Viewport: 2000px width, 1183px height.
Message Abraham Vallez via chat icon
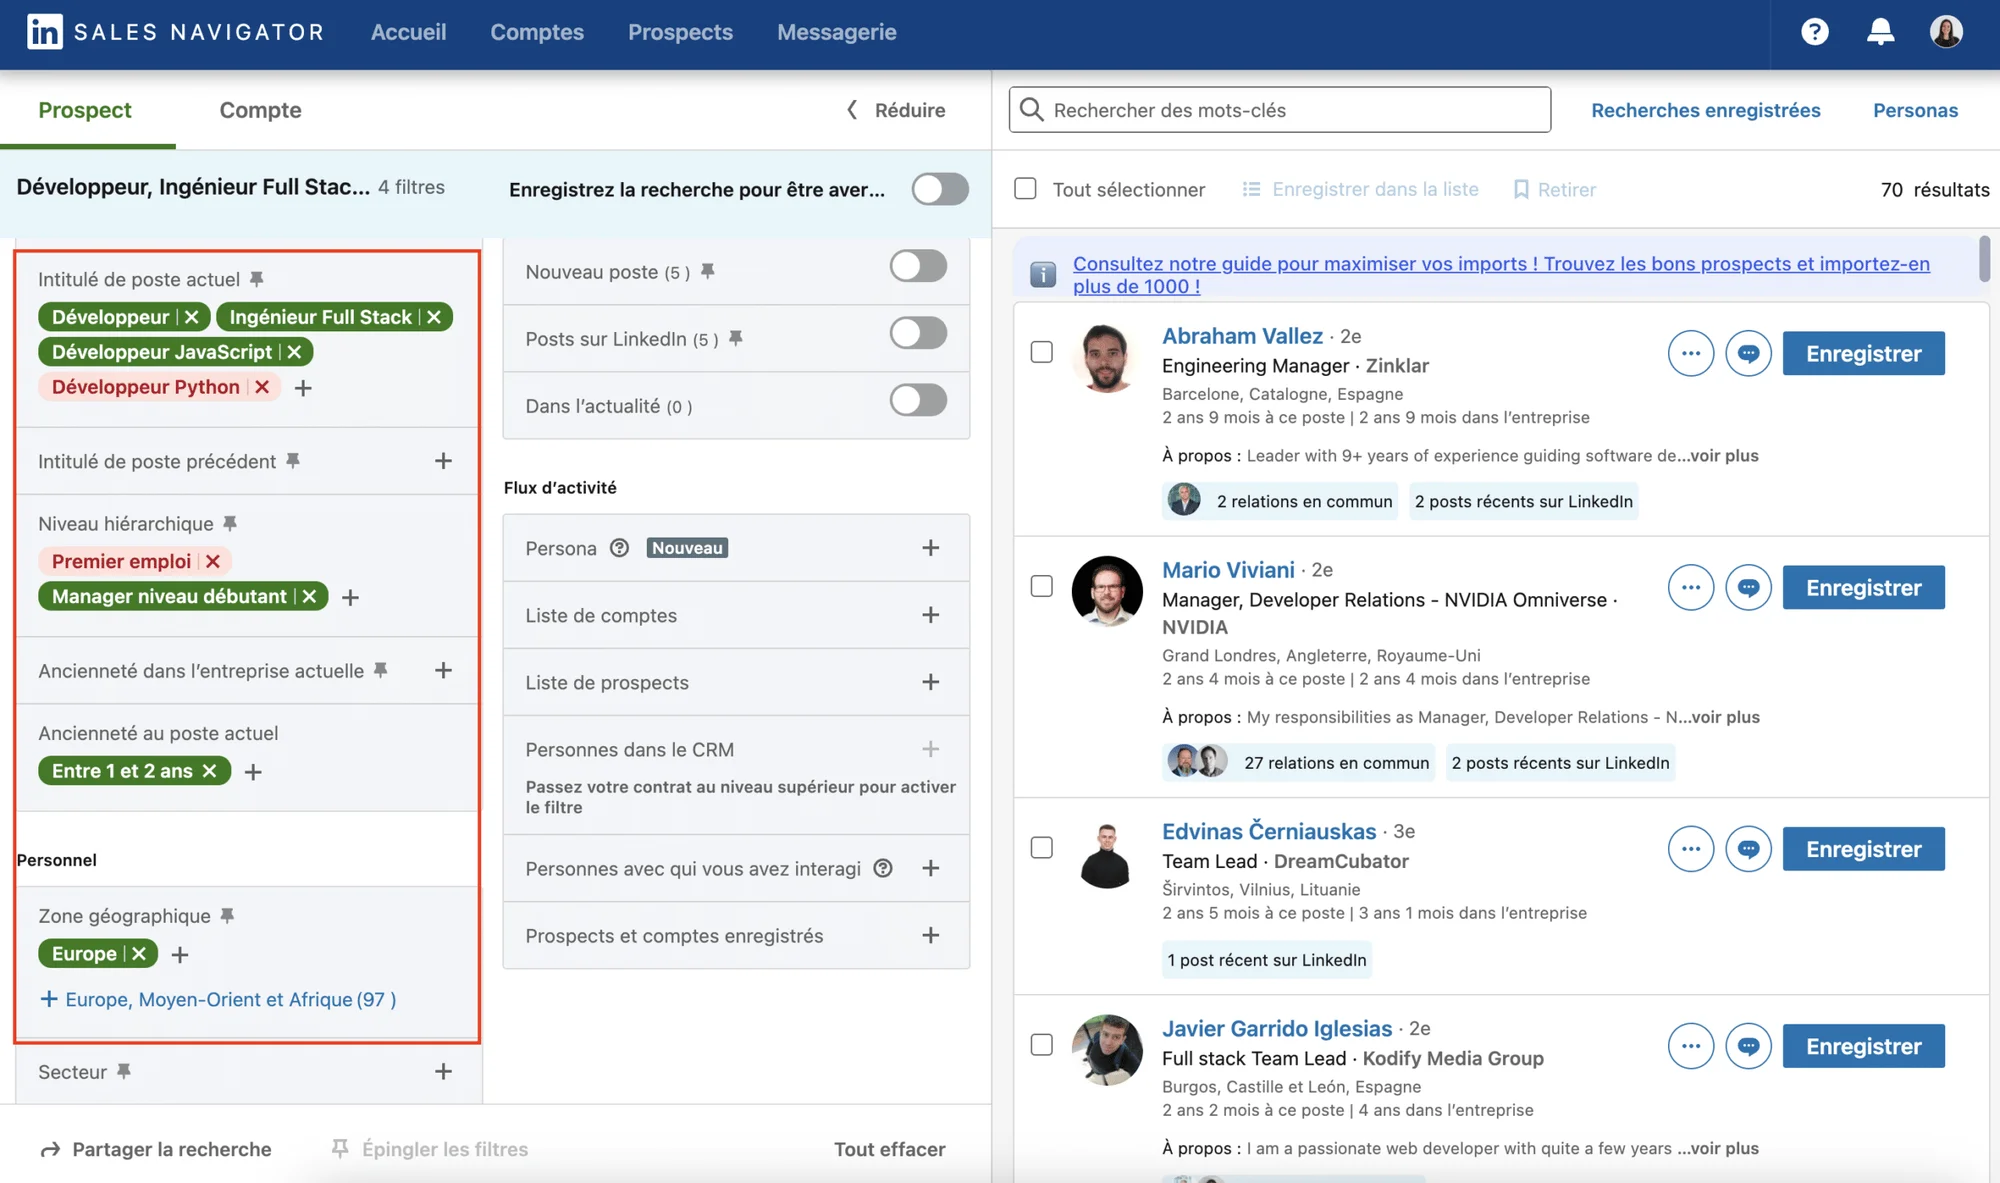click(x=1748, y=353)
